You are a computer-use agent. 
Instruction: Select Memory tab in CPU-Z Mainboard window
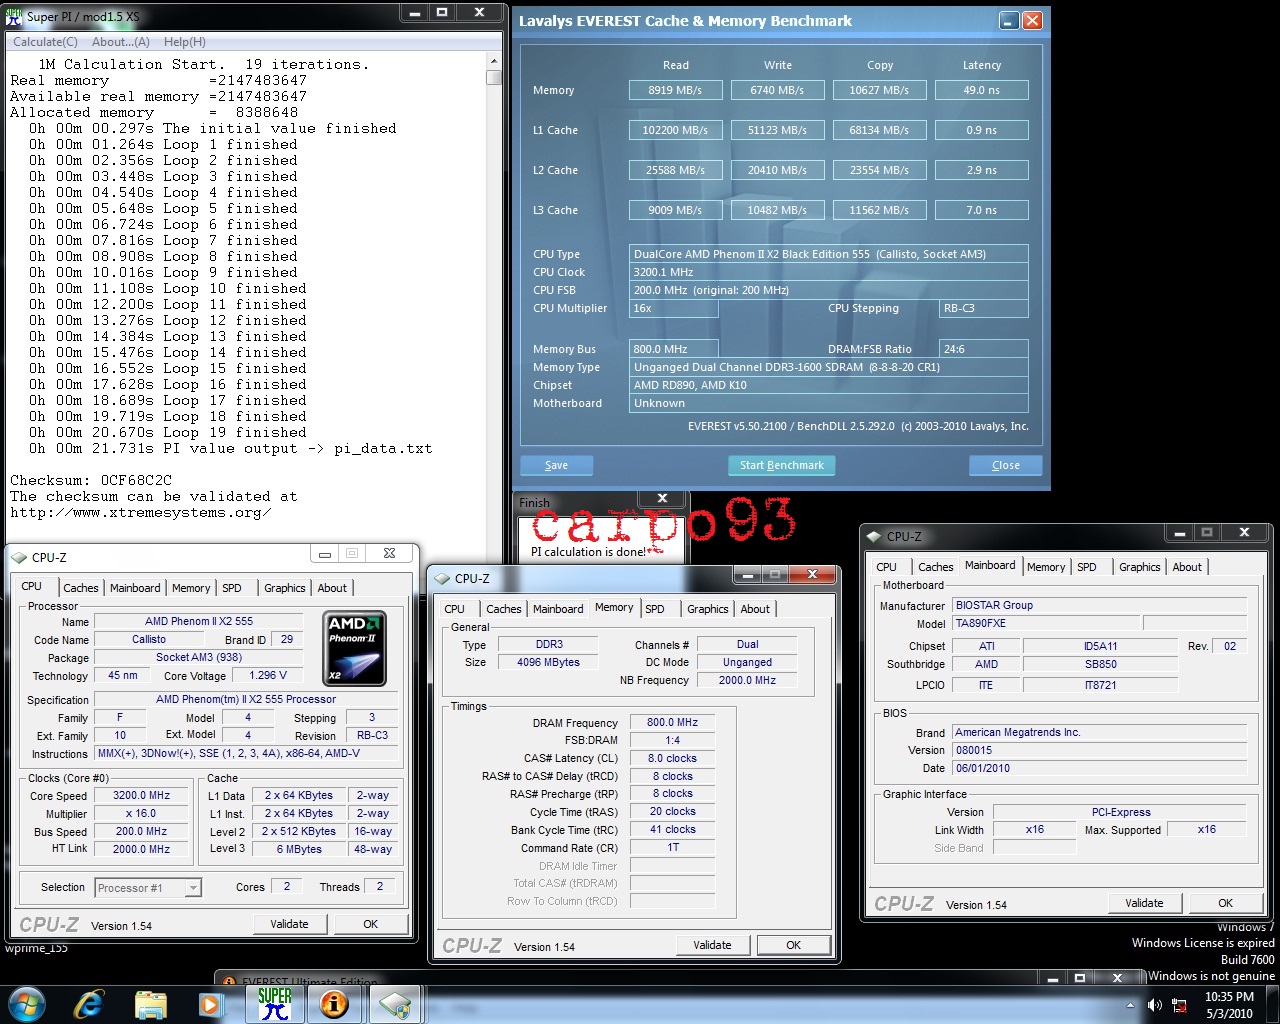(1046, 567)
